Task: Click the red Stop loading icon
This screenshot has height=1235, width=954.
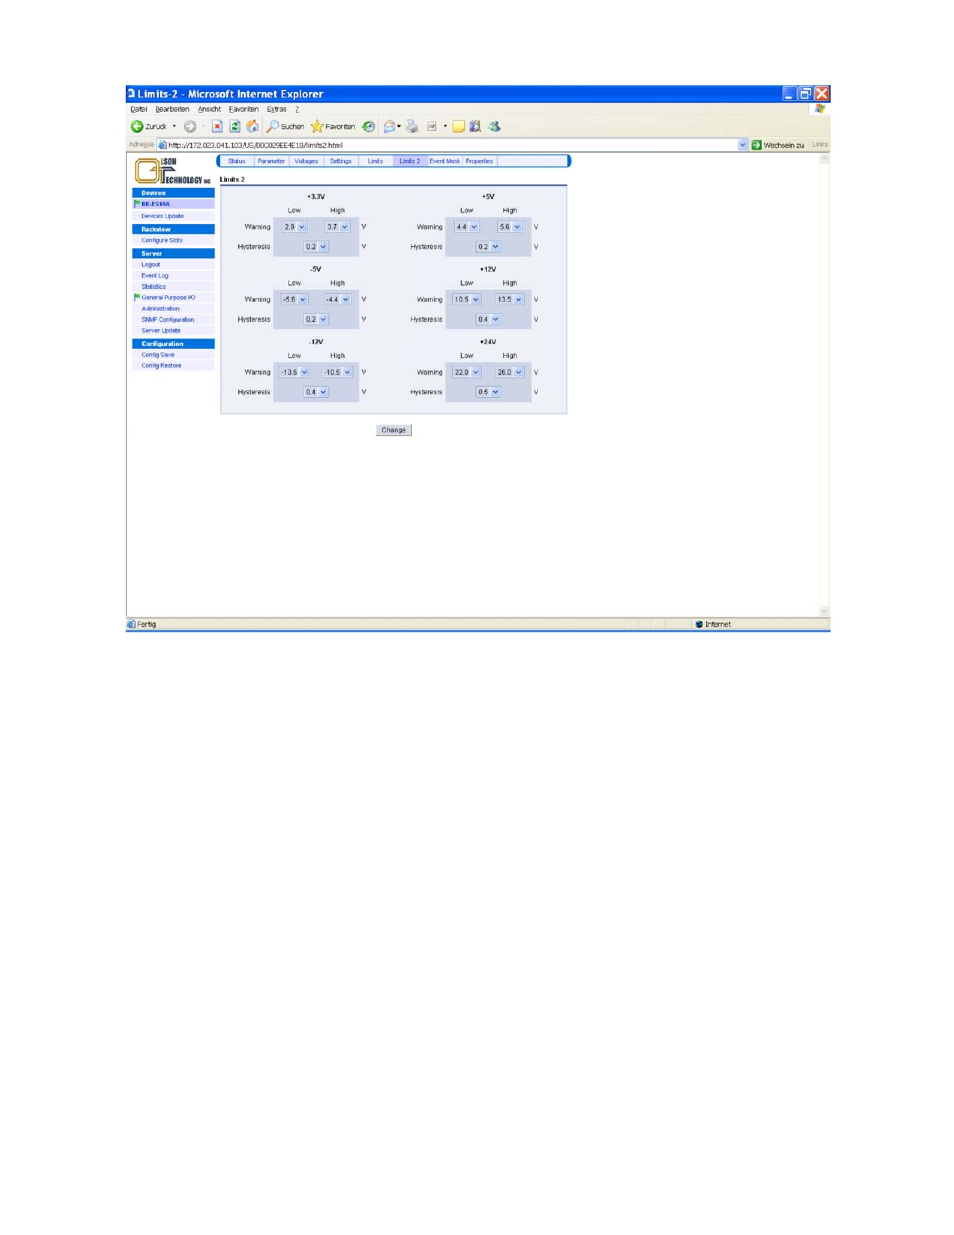Action: tap(217, 127)
